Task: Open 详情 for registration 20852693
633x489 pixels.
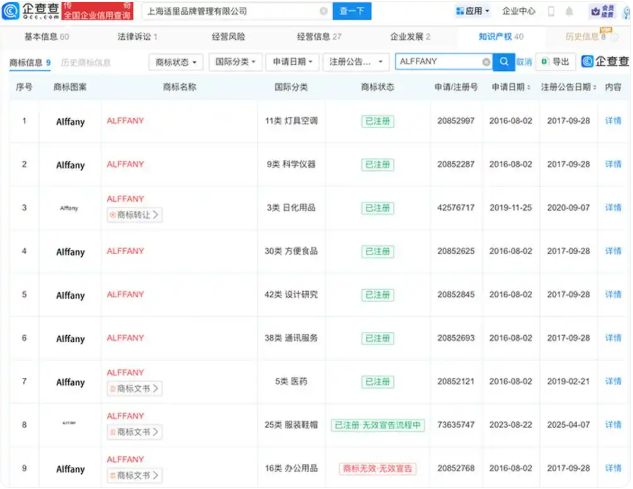Action: click(613, 338)
